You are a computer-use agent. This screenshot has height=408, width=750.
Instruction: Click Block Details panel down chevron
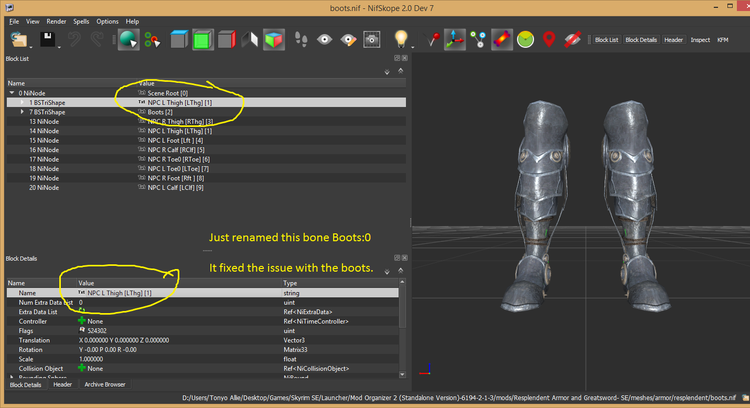[x=386, y=271]
